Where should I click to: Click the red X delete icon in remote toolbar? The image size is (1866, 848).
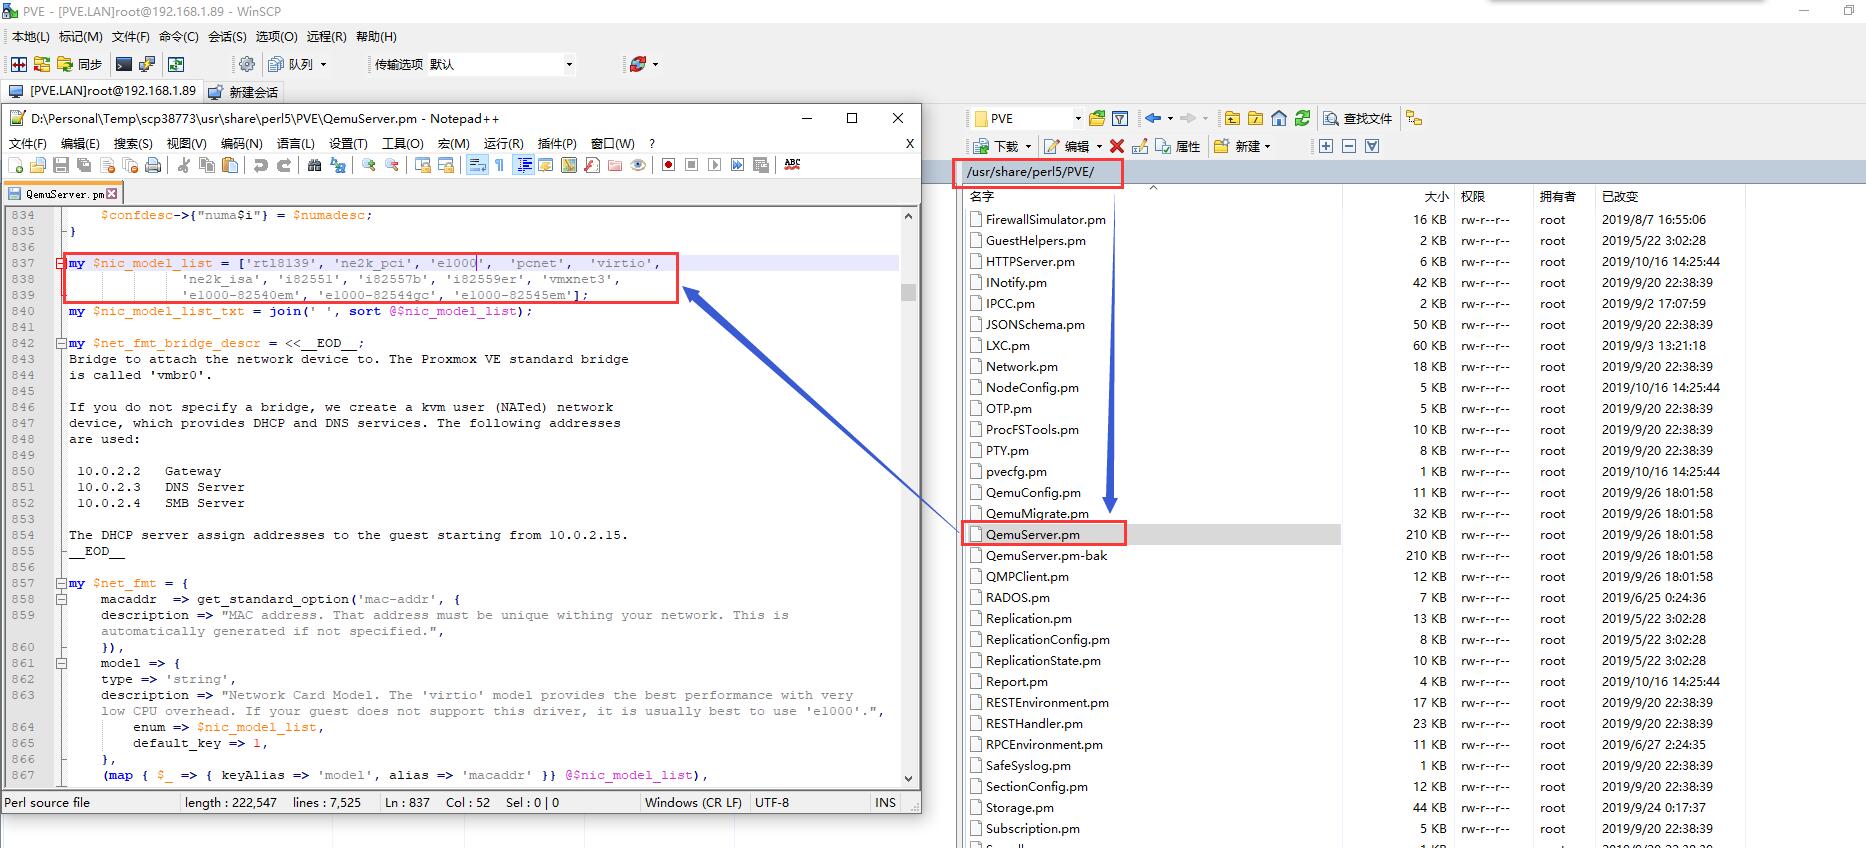(1117, 146)
